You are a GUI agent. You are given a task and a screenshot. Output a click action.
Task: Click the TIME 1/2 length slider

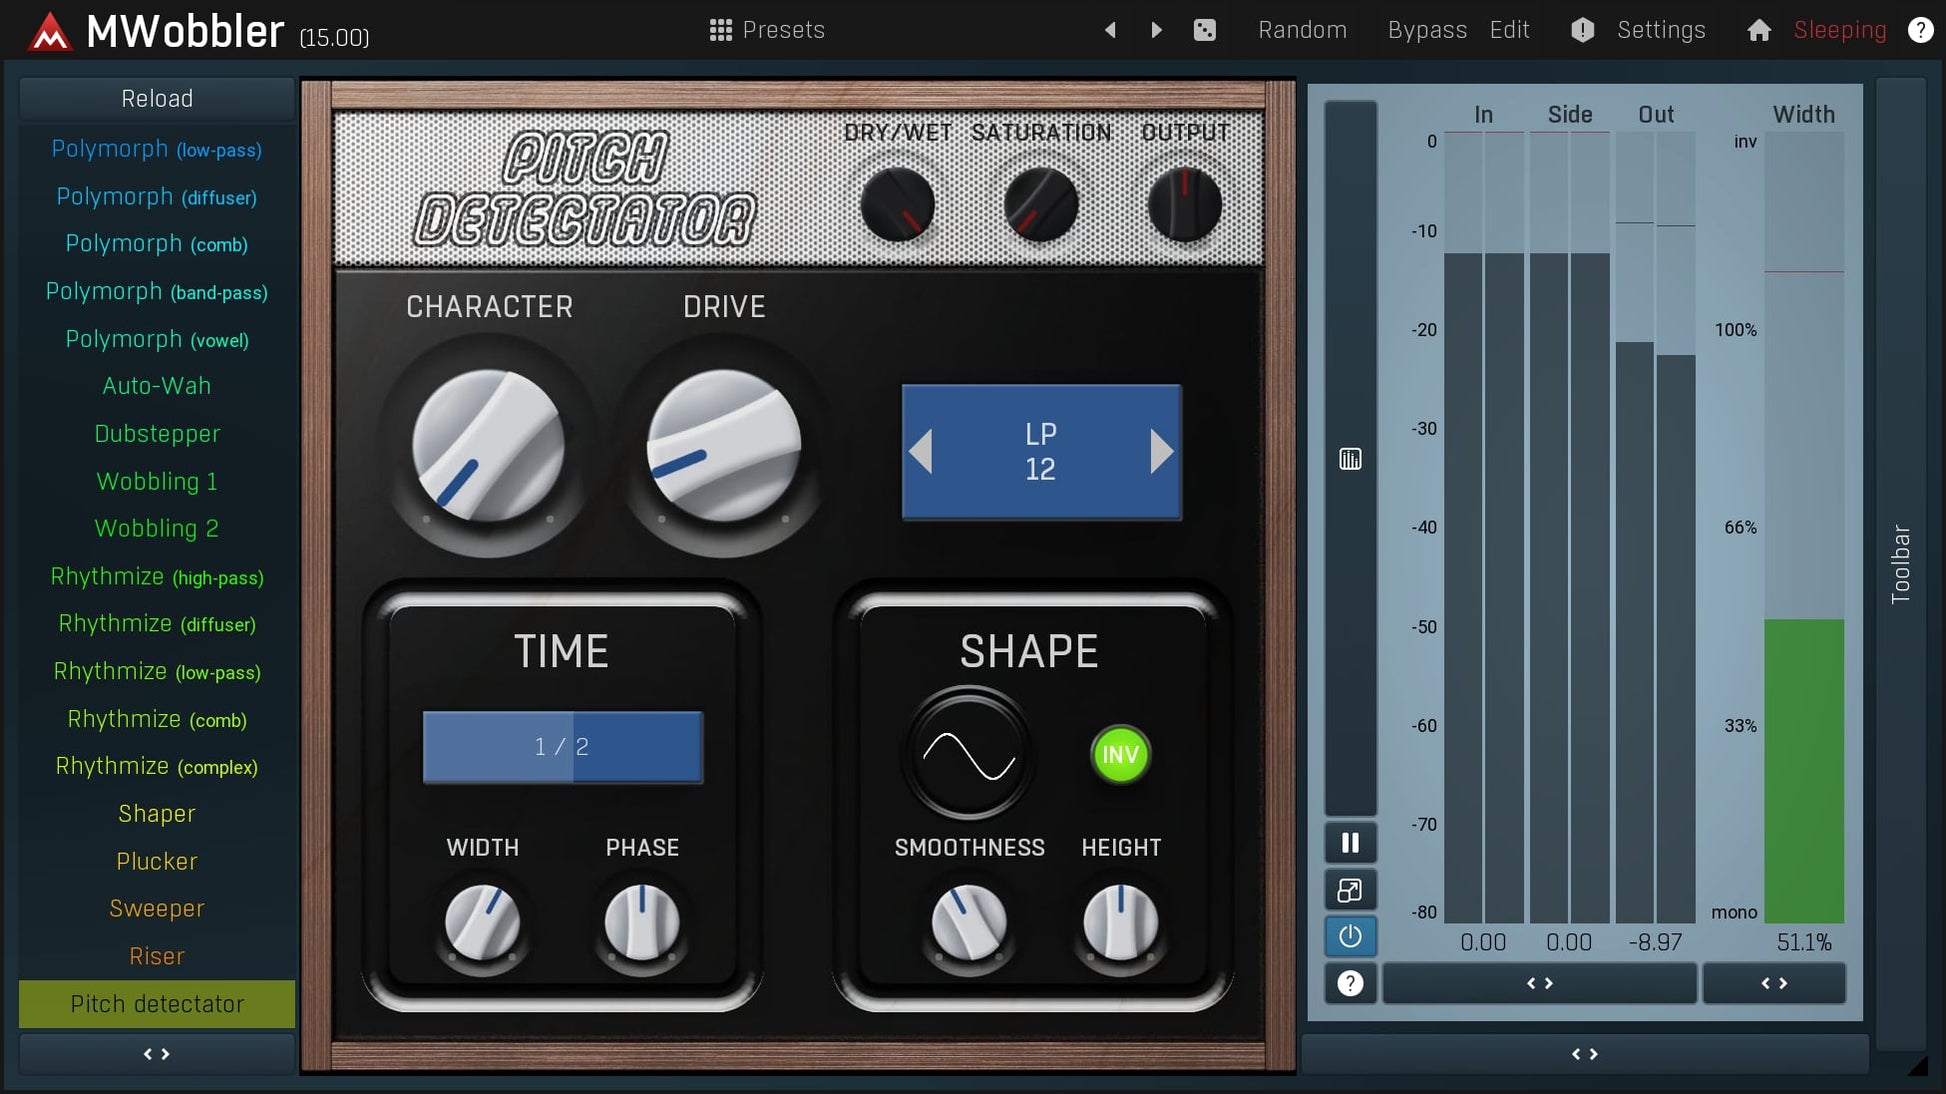(x=562, y=747)
